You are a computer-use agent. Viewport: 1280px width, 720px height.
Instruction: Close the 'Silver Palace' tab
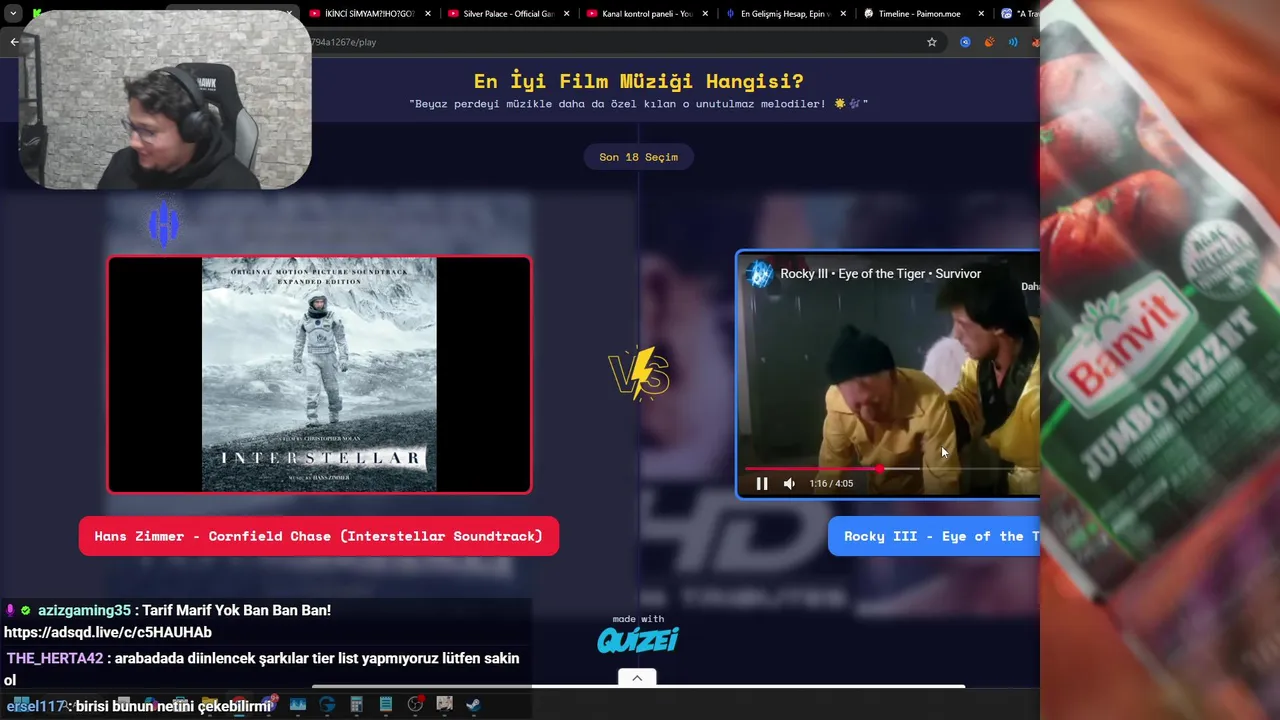566,14
